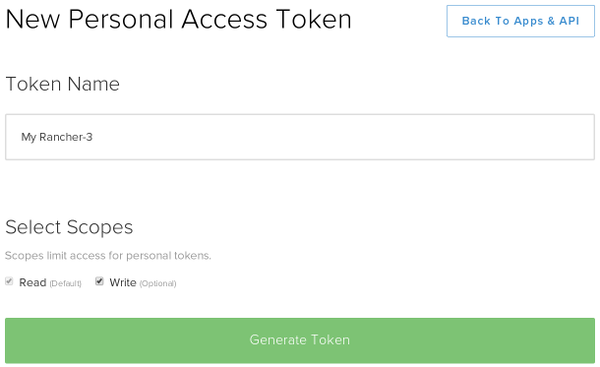Click the word 'Scopes' in Select Scopes heading
Viewport: 600px width, 367px height.
click(100, 227)
